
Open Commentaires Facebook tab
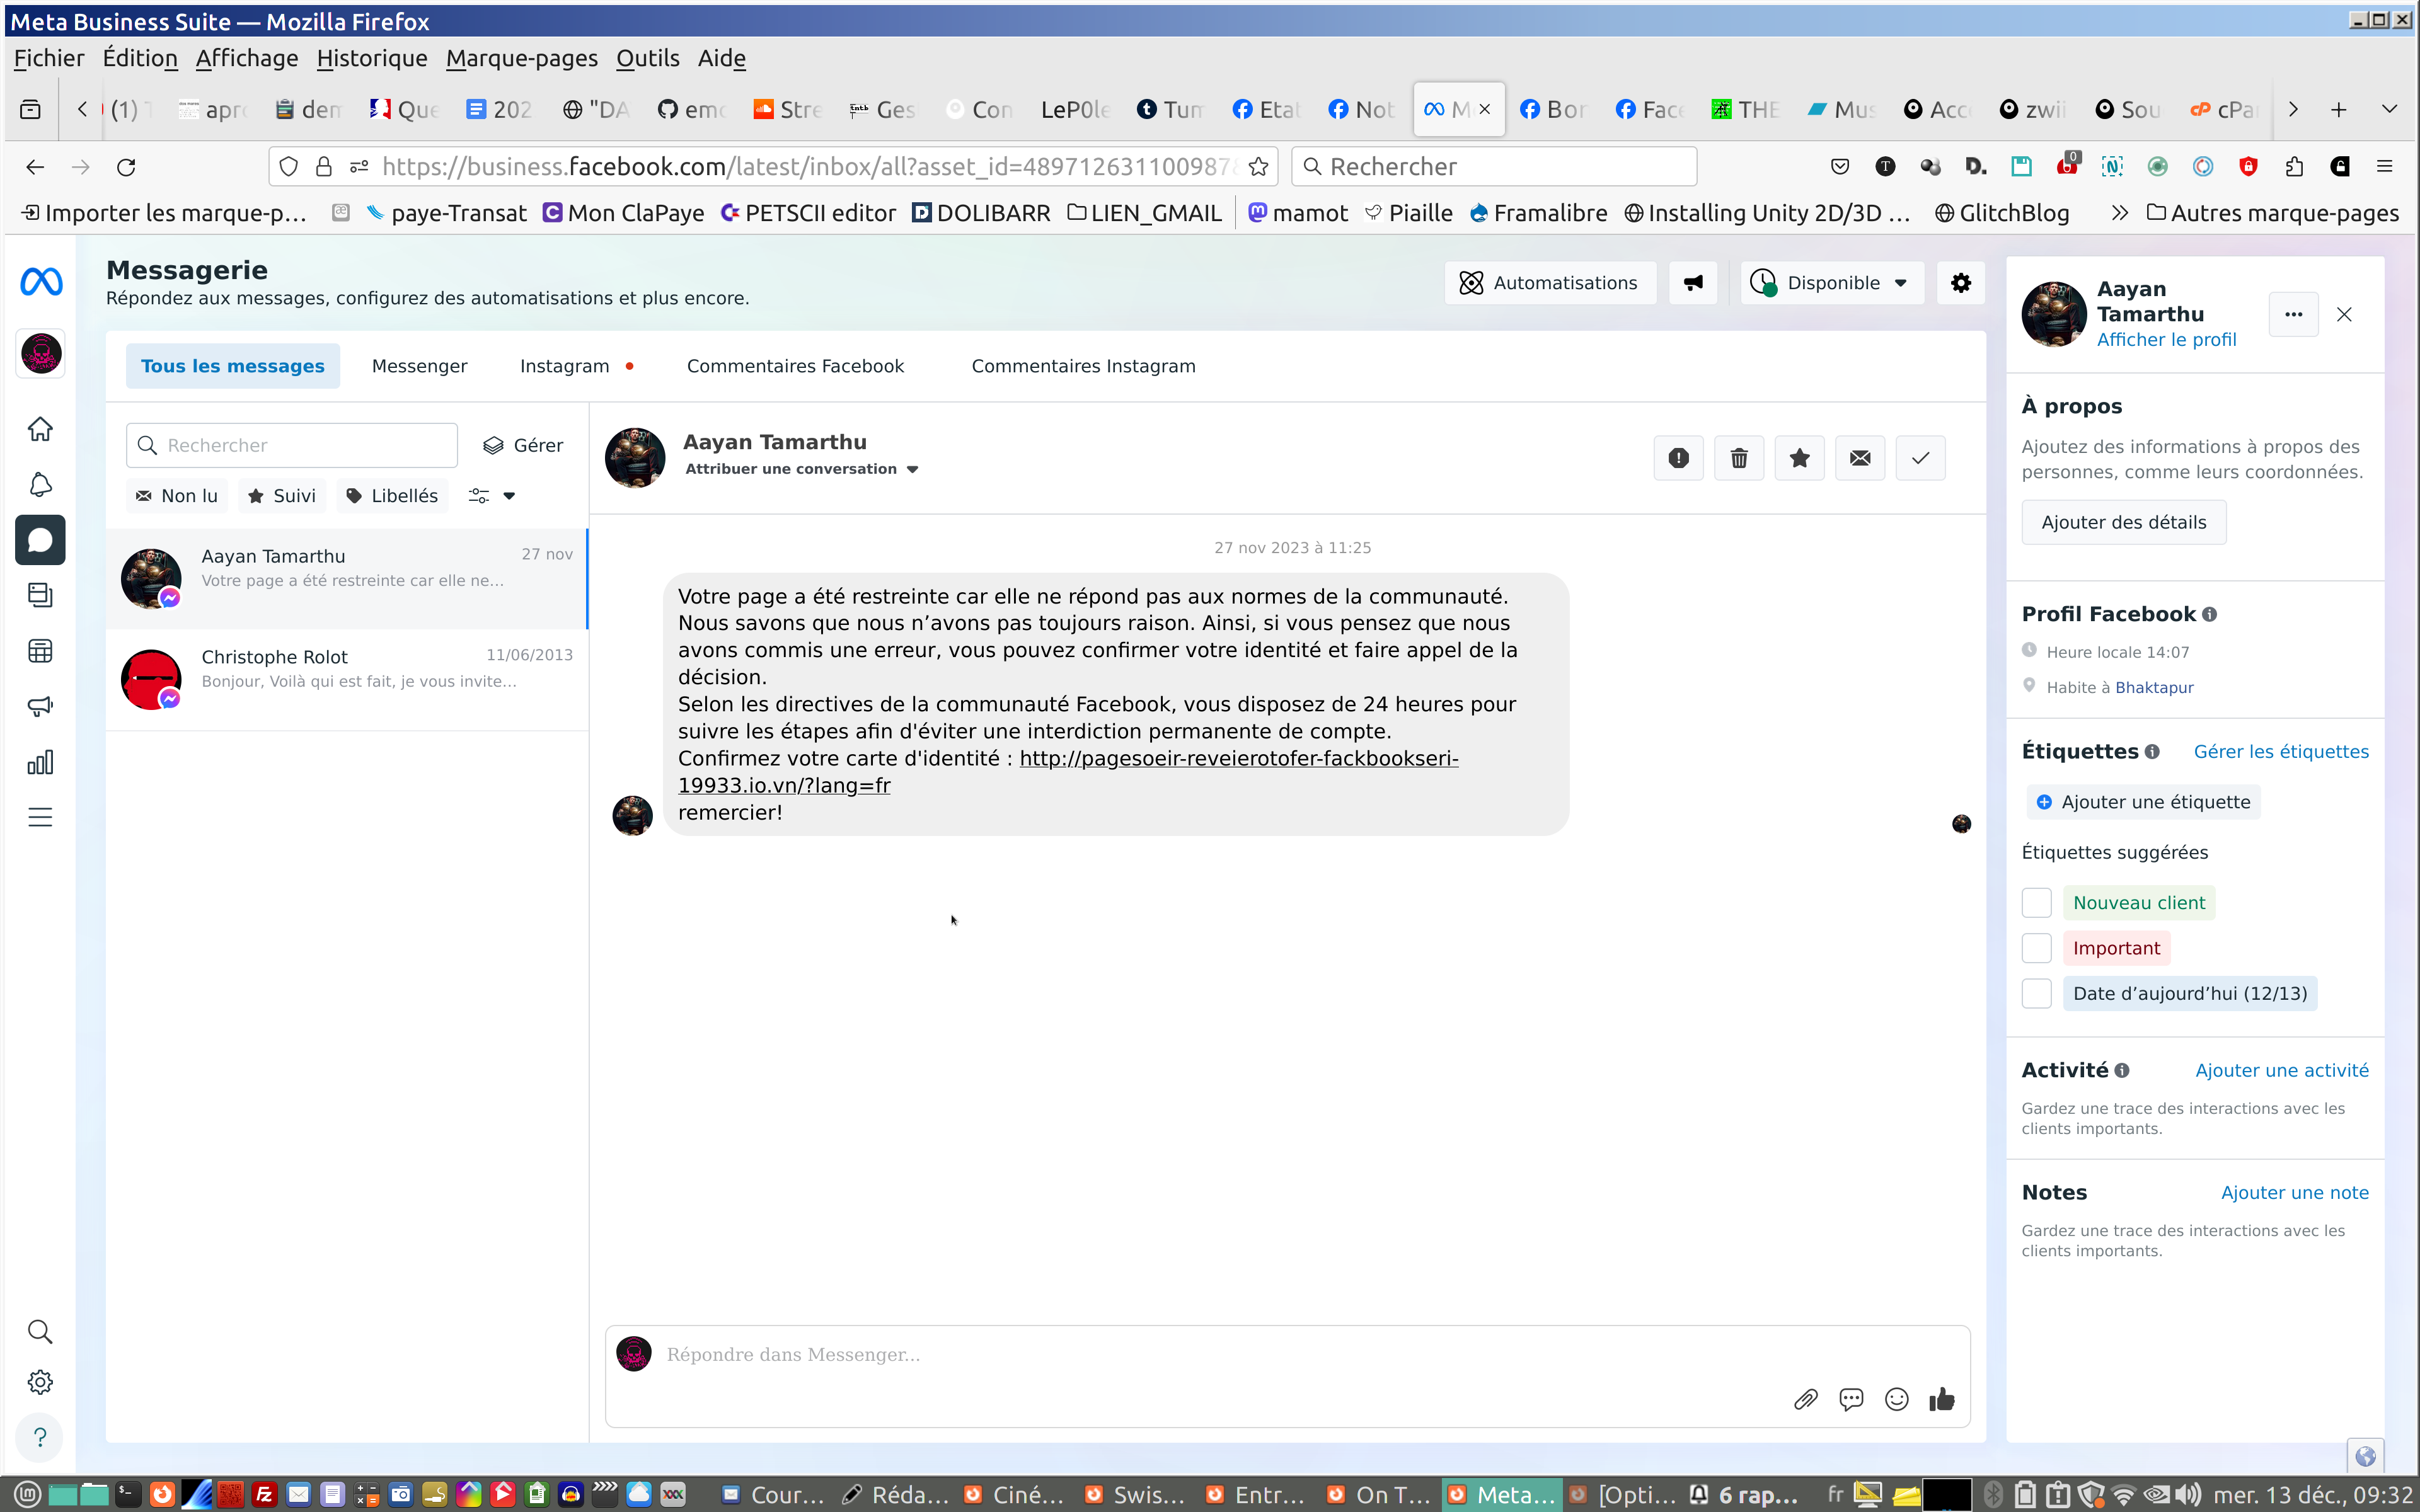coord(795,366)
